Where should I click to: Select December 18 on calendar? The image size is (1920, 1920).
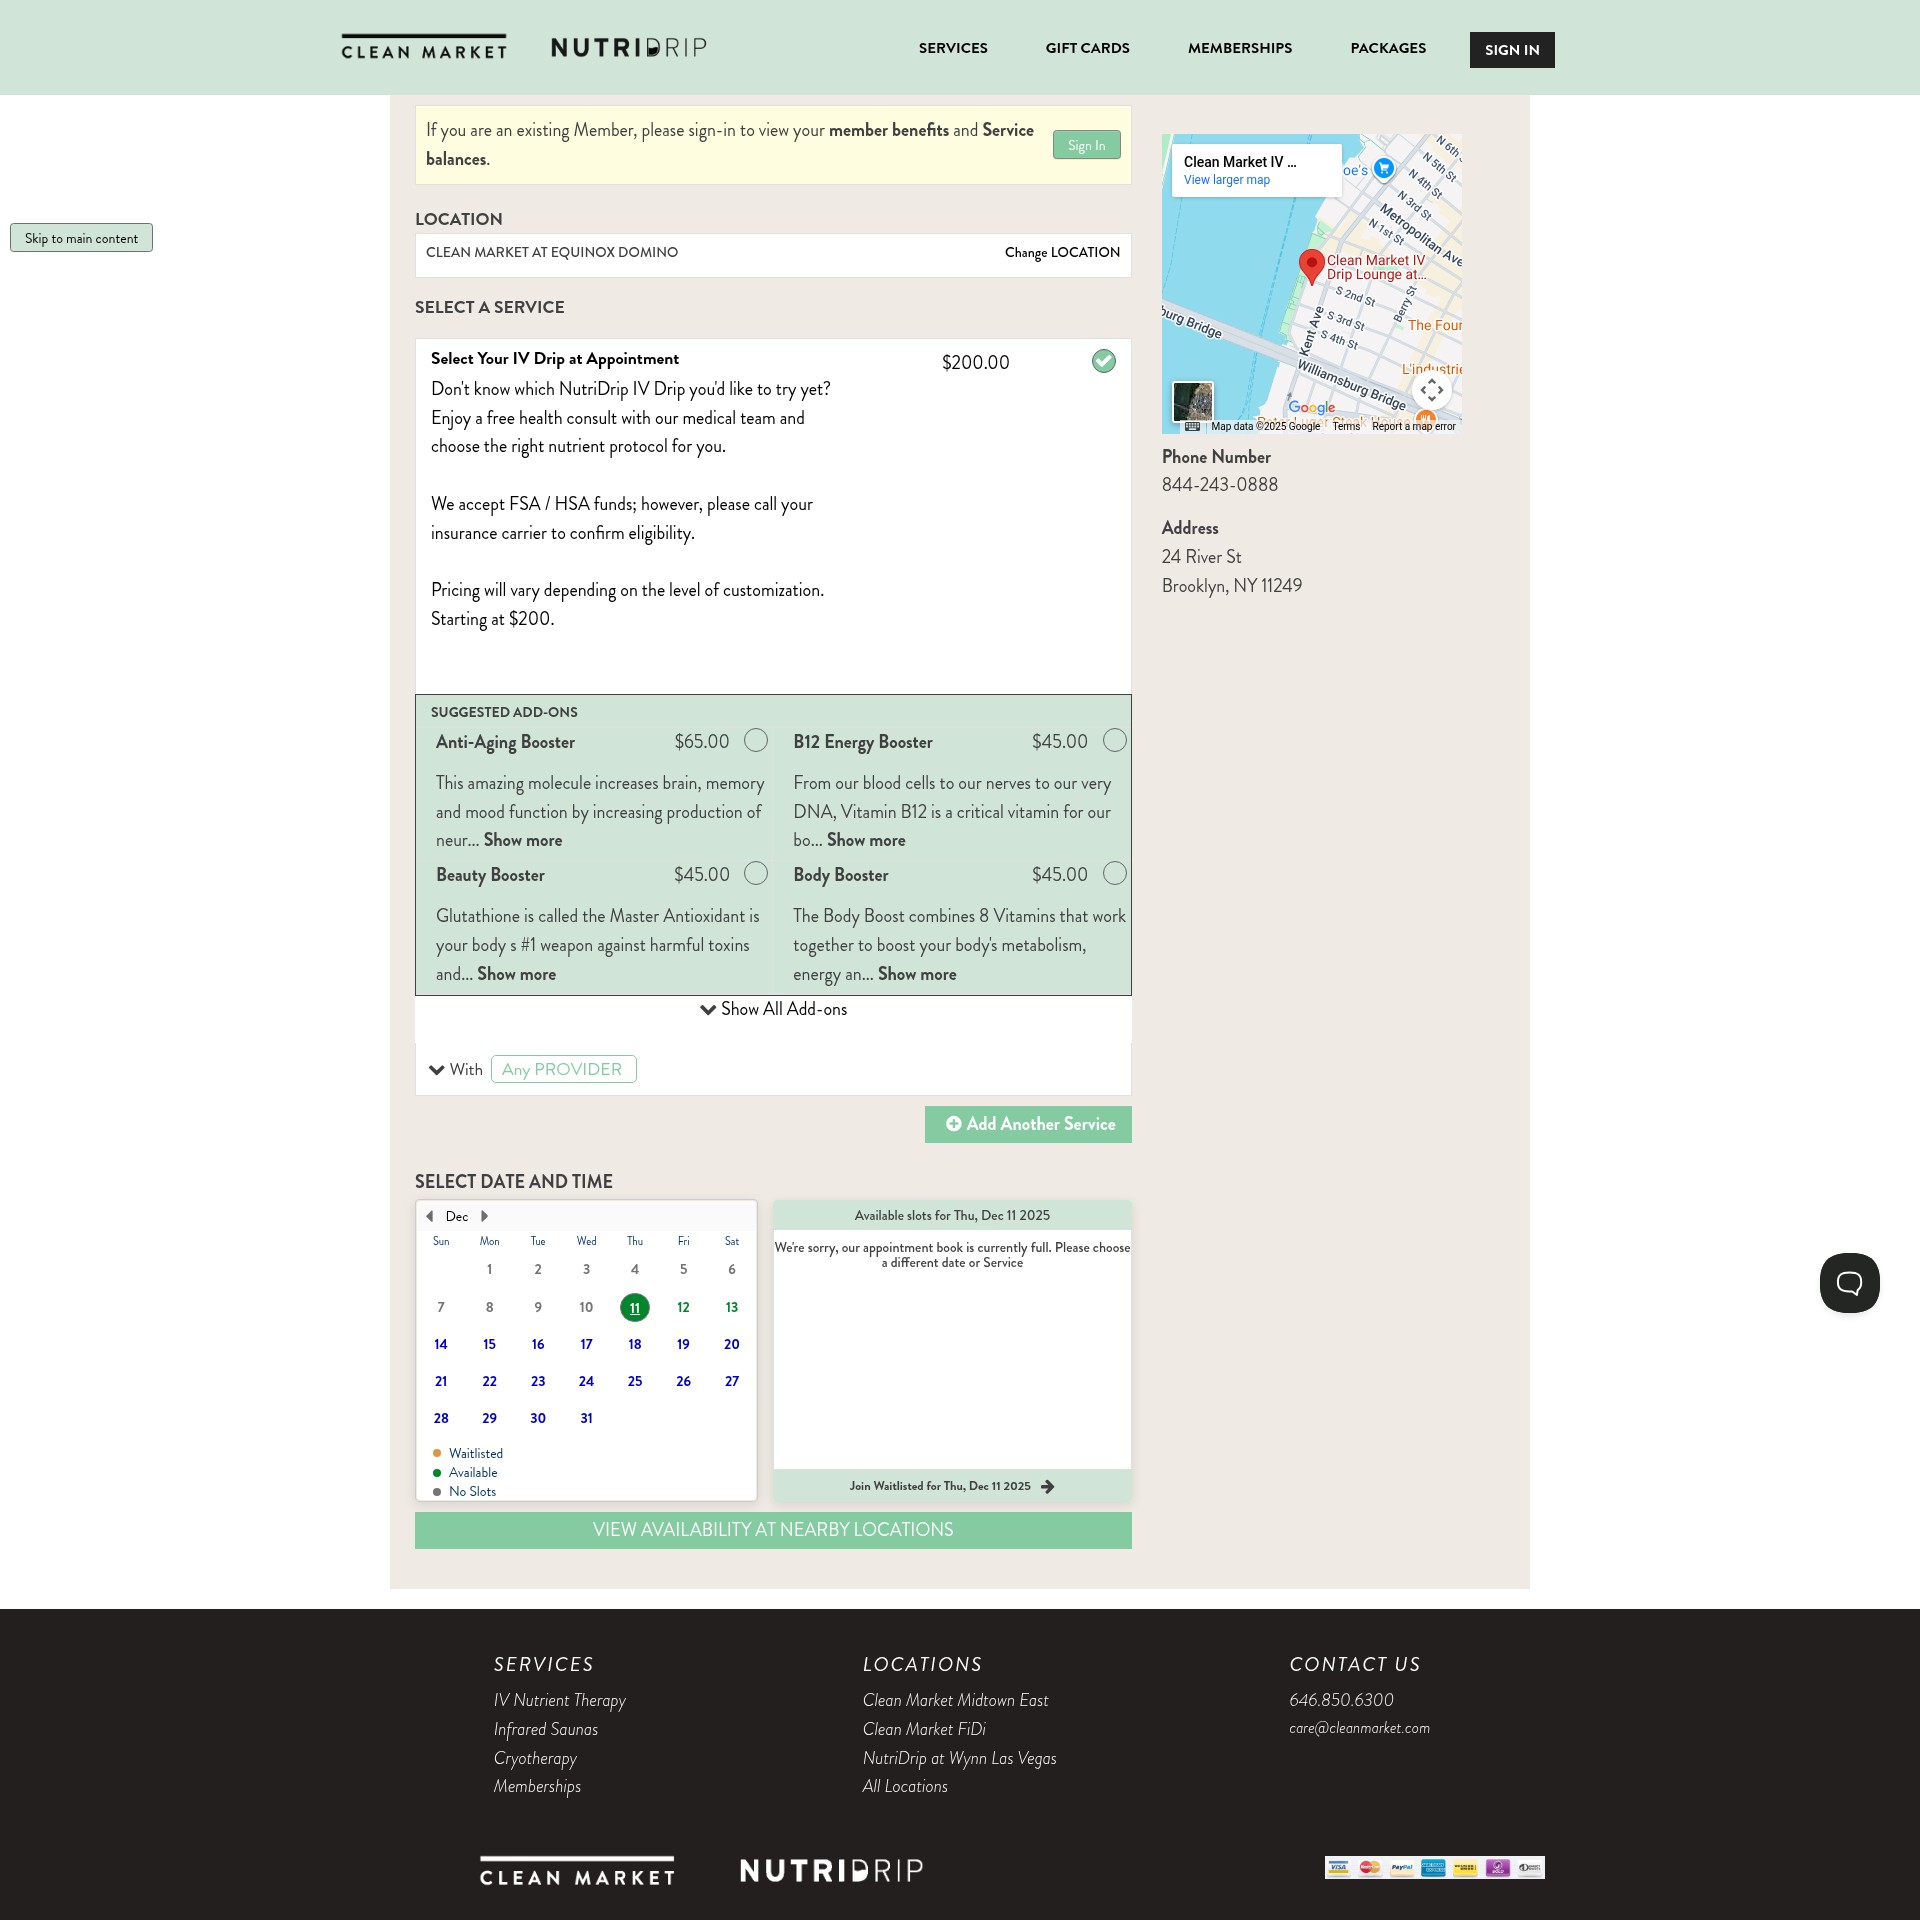tap(635, 1344)
